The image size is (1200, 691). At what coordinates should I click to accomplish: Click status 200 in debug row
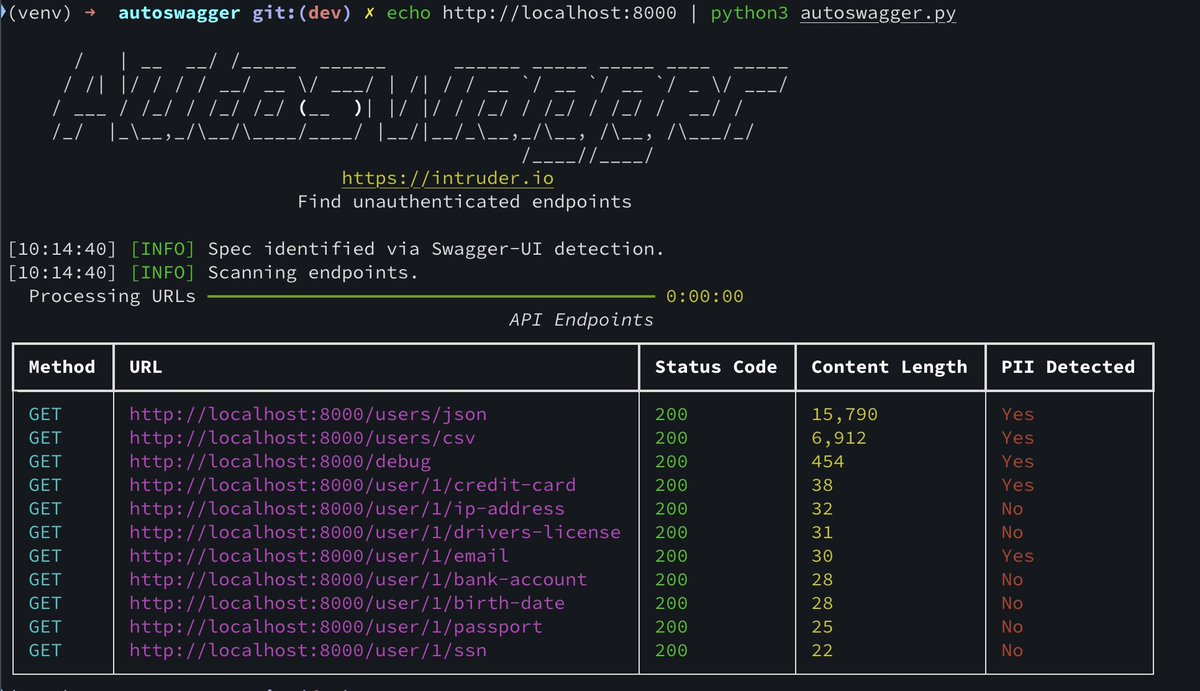[x=671, y=461]
